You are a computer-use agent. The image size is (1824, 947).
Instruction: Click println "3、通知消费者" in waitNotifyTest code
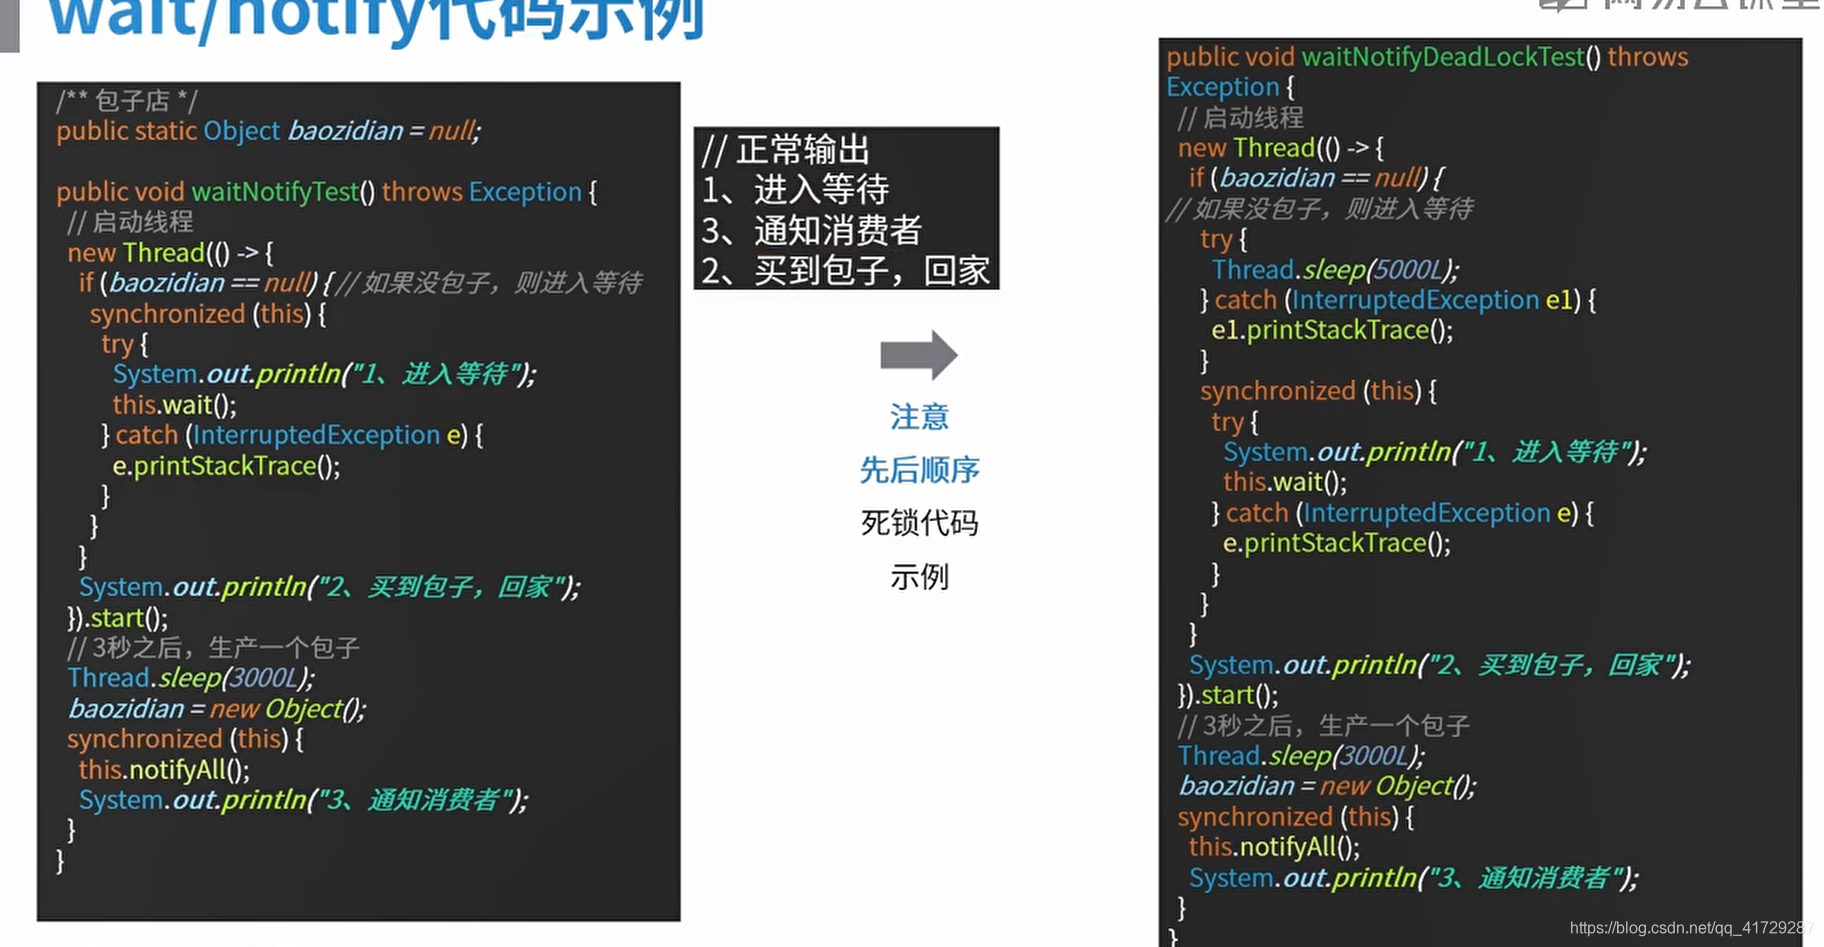(x=304, y=800)
